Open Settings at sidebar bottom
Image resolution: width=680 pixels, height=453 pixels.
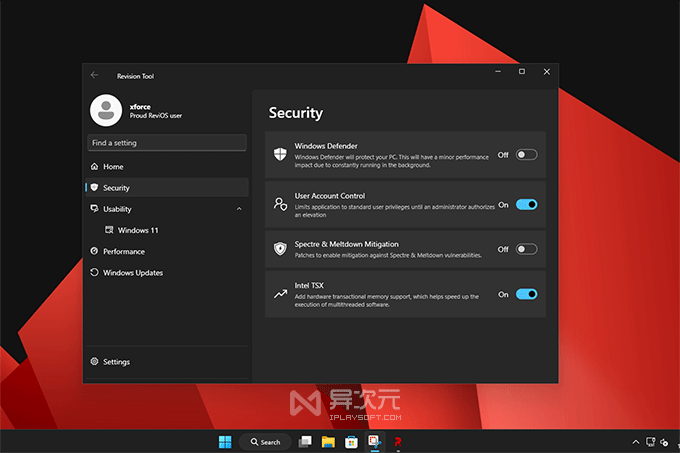click(x=116, y=361)
